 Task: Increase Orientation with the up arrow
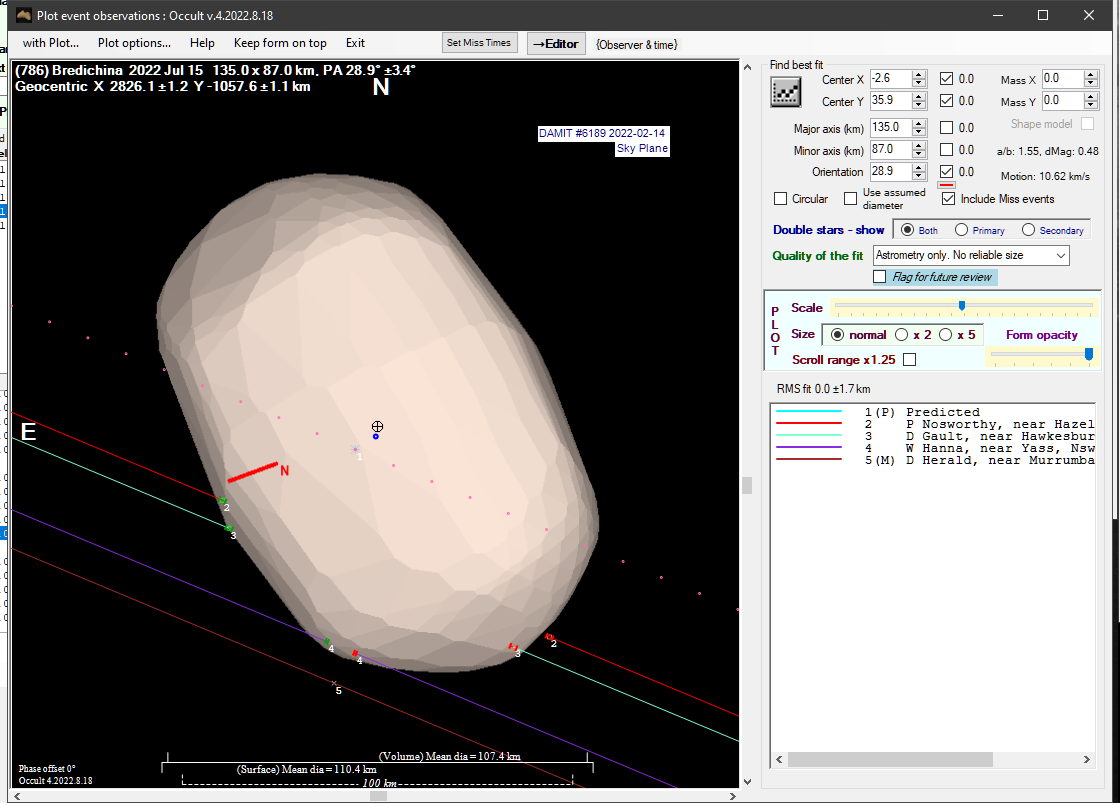pyautogui.click(x=919, y=167)
